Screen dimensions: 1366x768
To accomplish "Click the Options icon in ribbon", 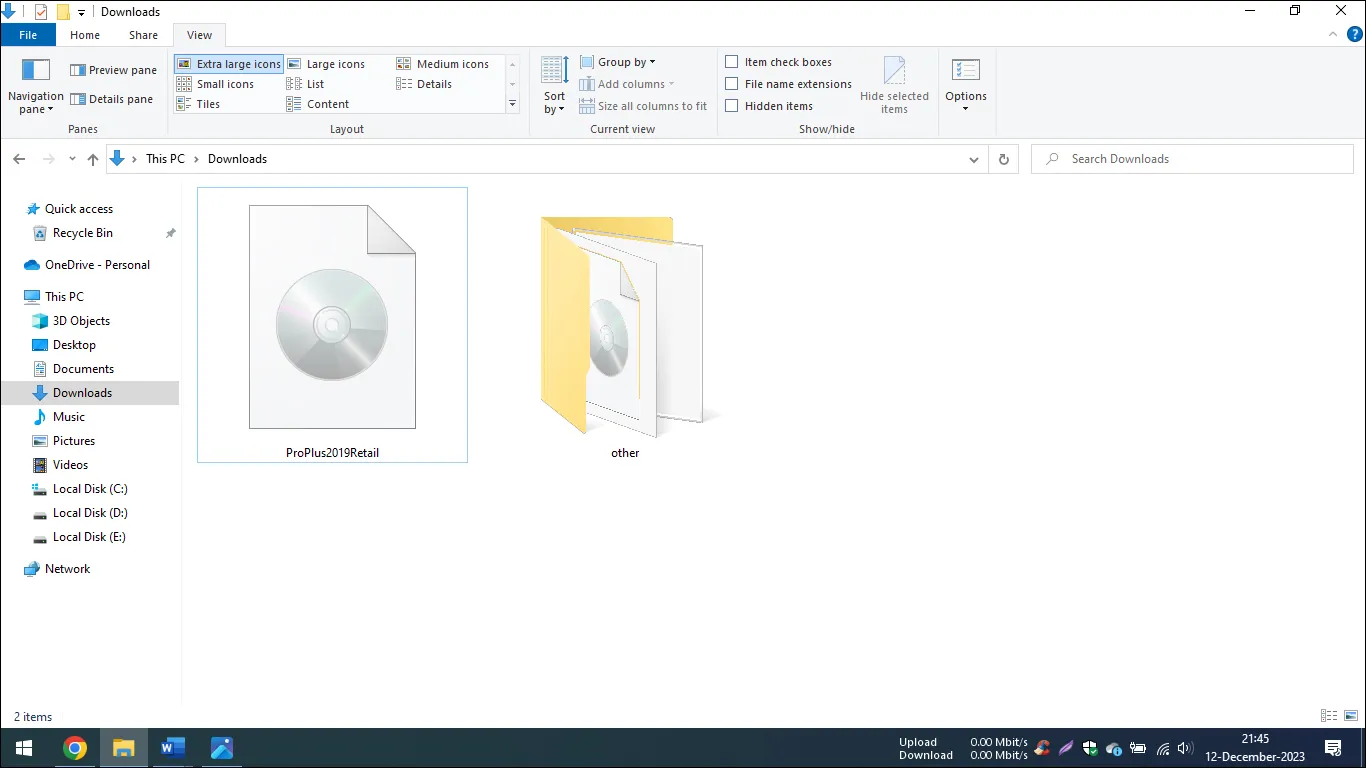I will coord(965,72).
